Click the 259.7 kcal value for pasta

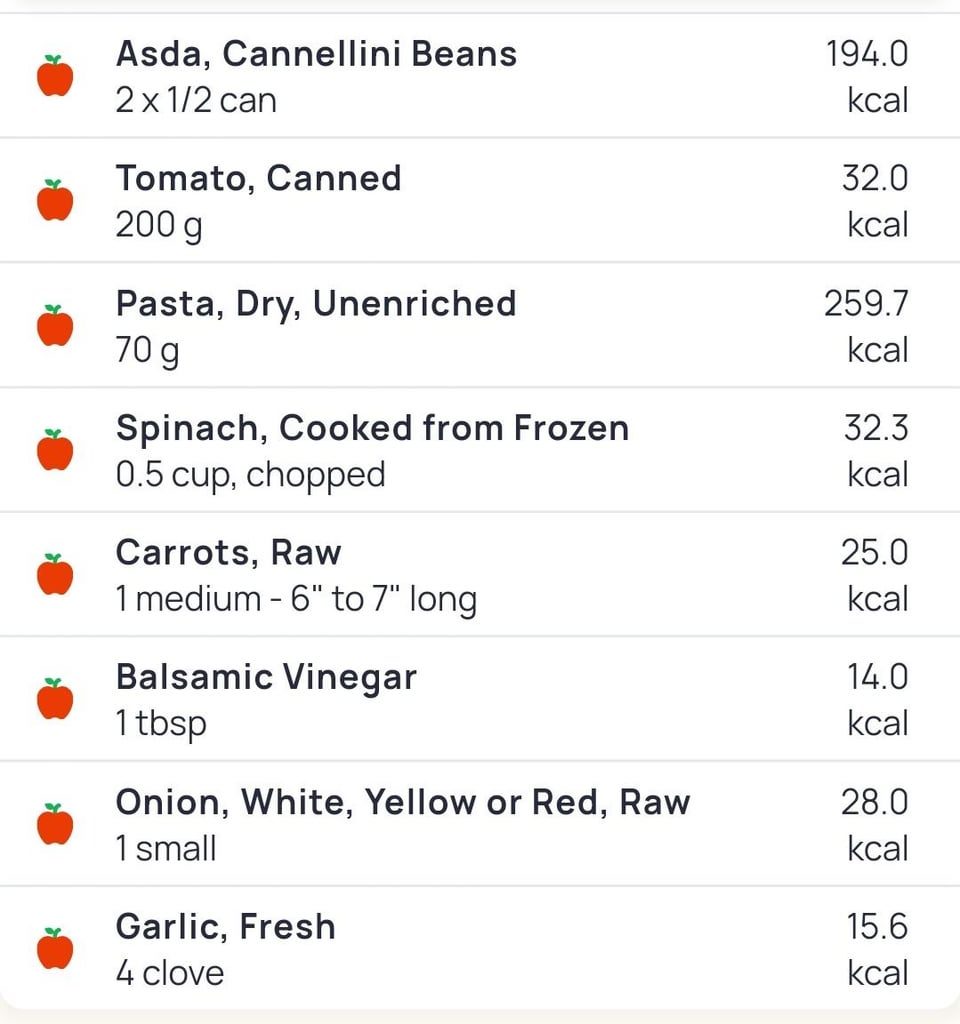[x=866, y=303]
